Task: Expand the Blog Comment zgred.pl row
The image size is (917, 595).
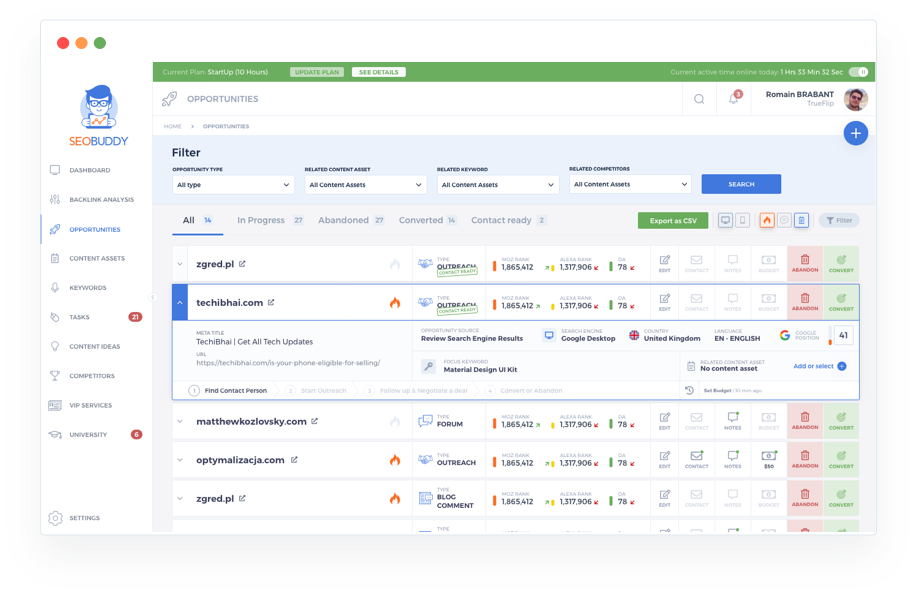Action: point(180,498)
